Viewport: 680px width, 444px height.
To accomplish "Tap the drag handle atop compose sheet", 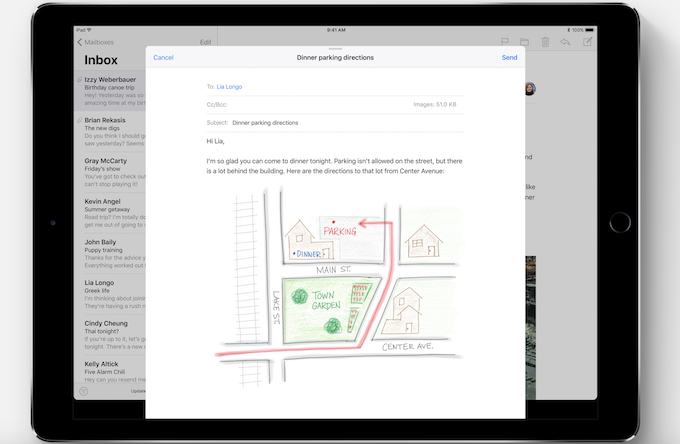I will [336, 49].
